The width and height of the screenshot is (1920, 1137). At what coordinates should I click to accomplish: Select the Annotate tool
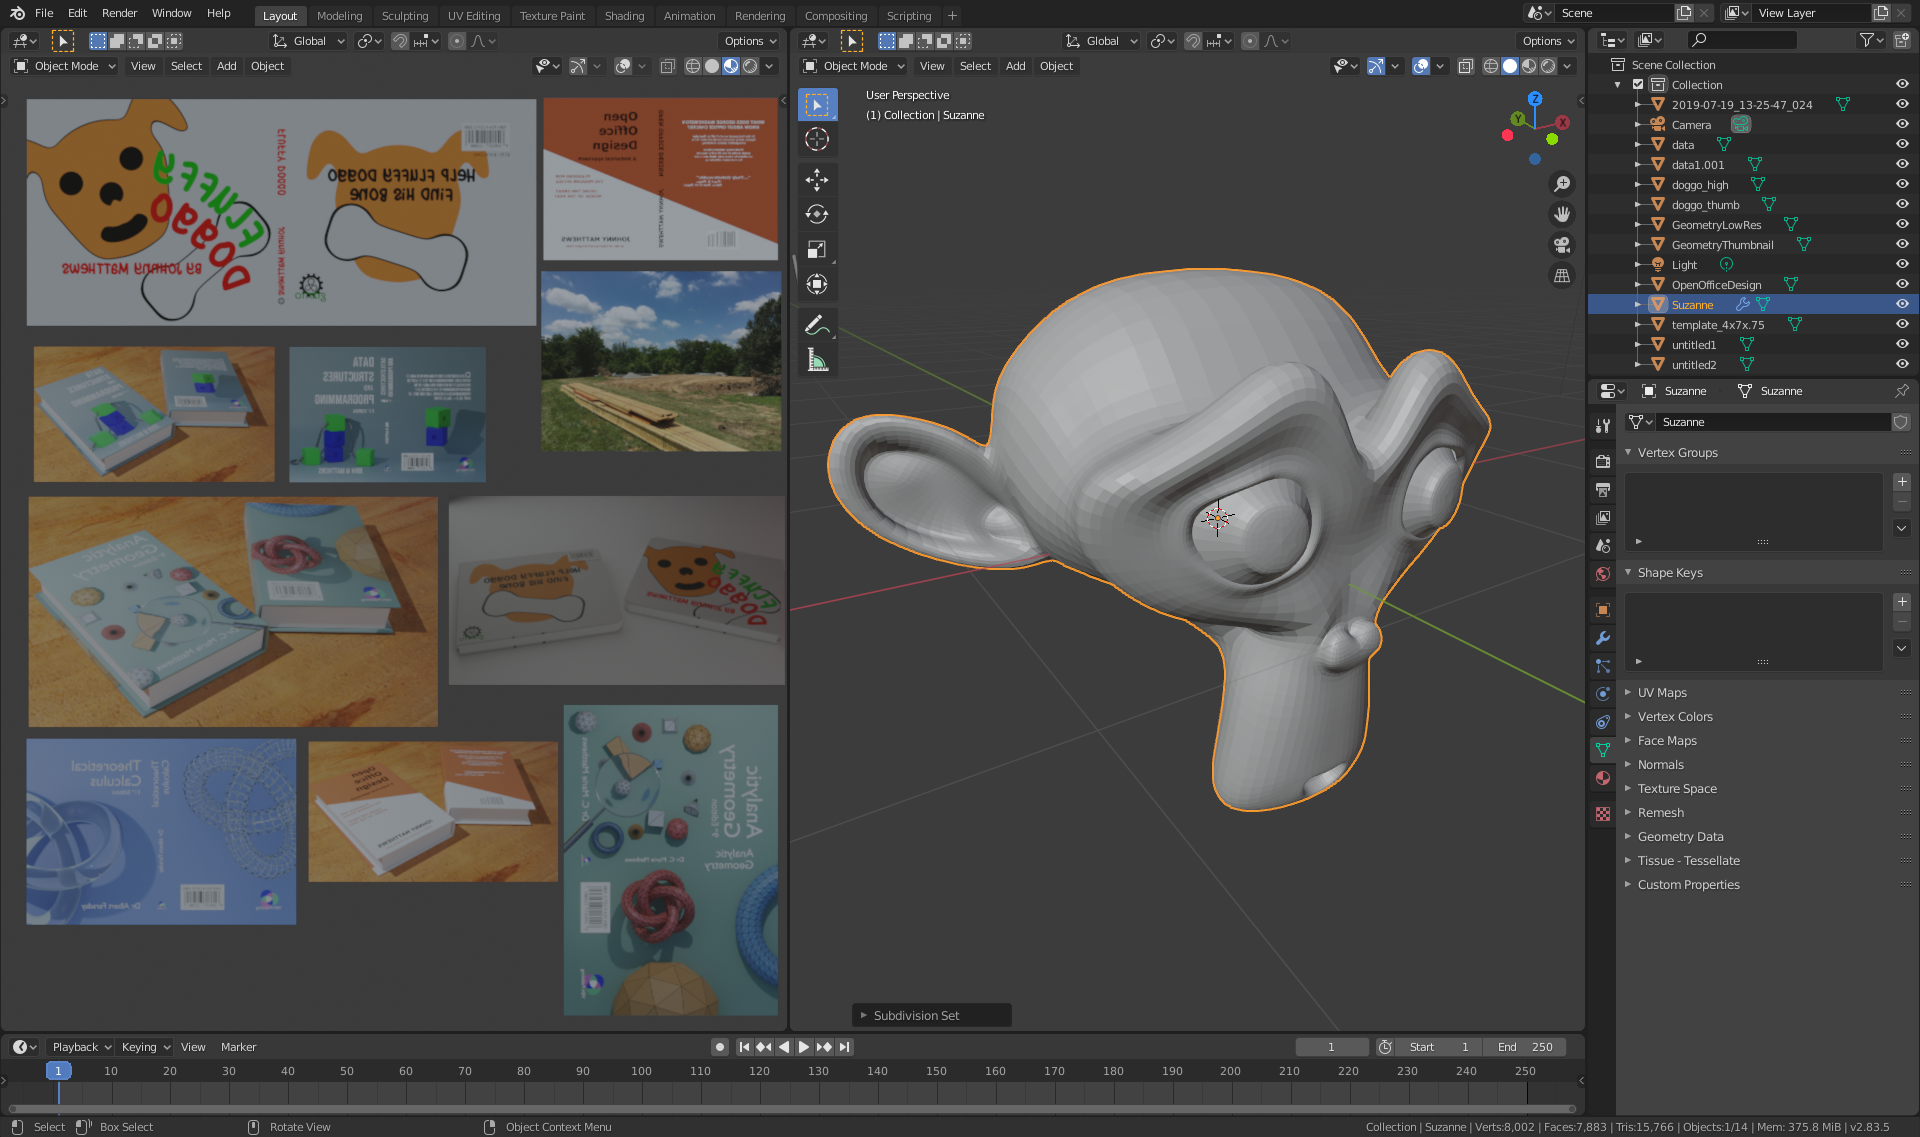[817, 325]
